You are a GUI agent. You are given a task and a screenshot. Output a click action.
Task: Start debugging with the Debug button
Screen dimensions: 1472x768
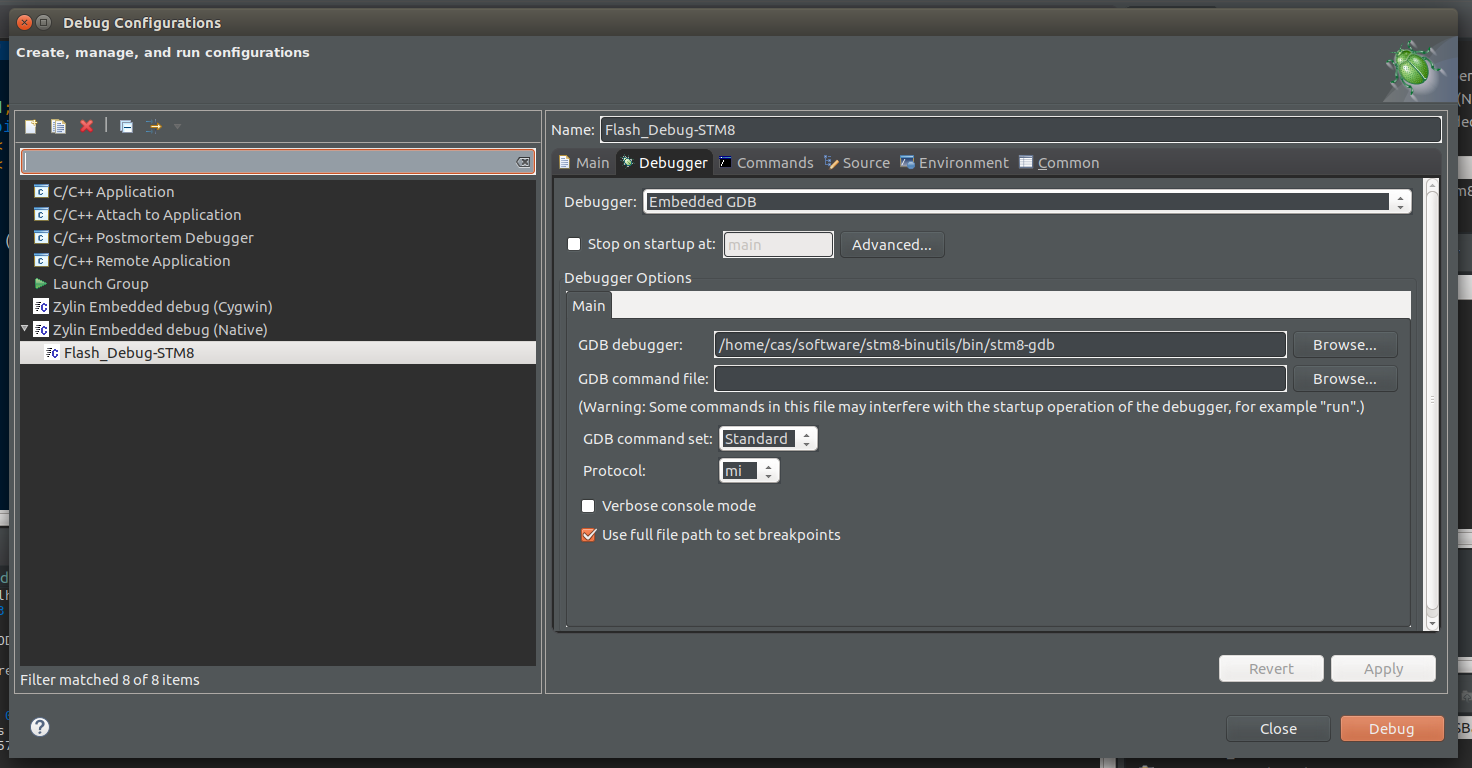[1392, 729]
